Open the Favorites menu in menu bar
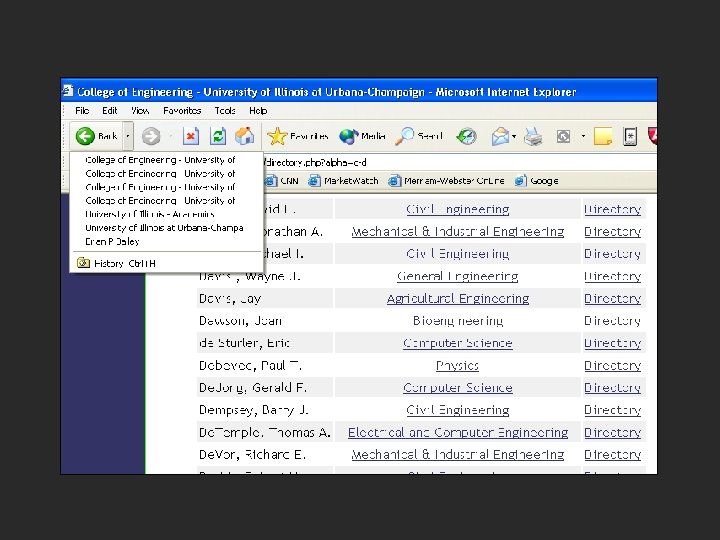 (x=182, y=111)
